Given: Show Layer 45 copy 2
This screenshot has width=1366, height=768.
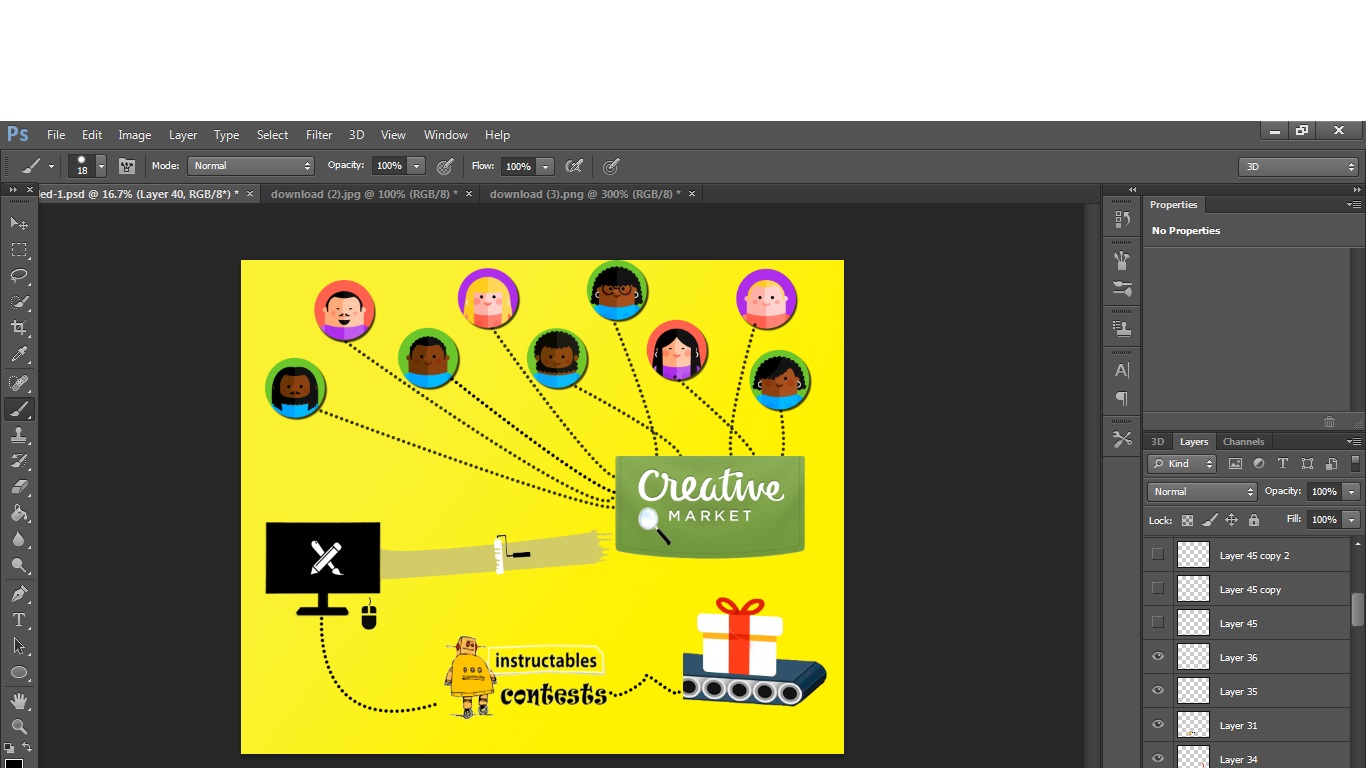Looking at the screenshot, I should (x=1158, y=554).
